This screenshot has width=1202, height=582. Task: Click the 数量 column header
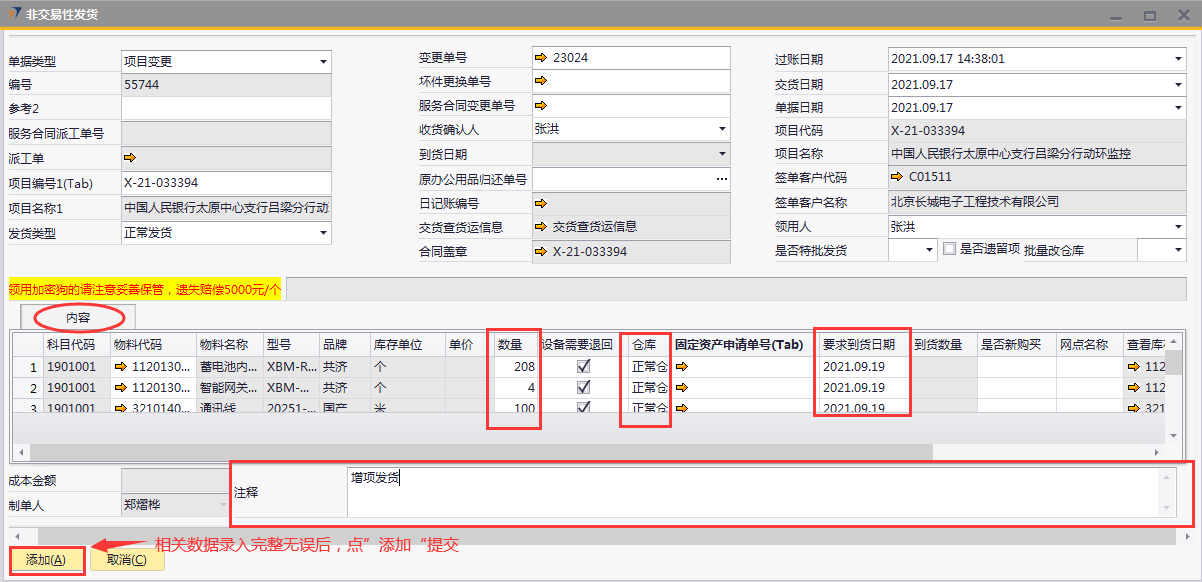[x=510, y=344]
